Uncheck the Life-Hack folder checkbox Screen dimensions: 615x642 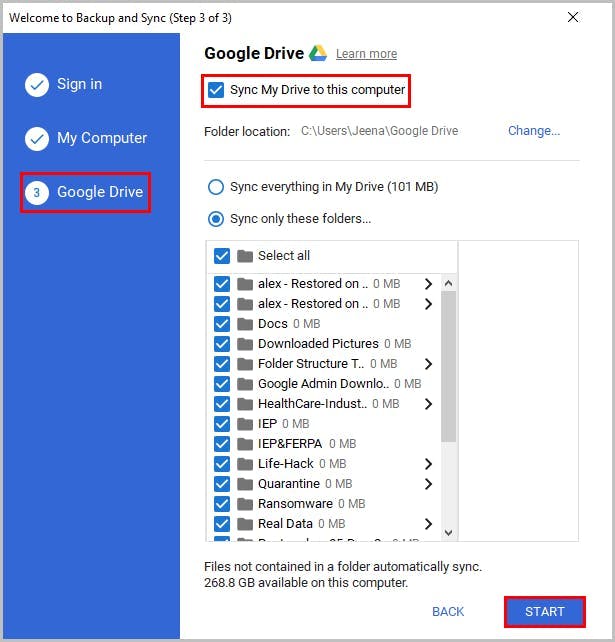coord(222,464)
